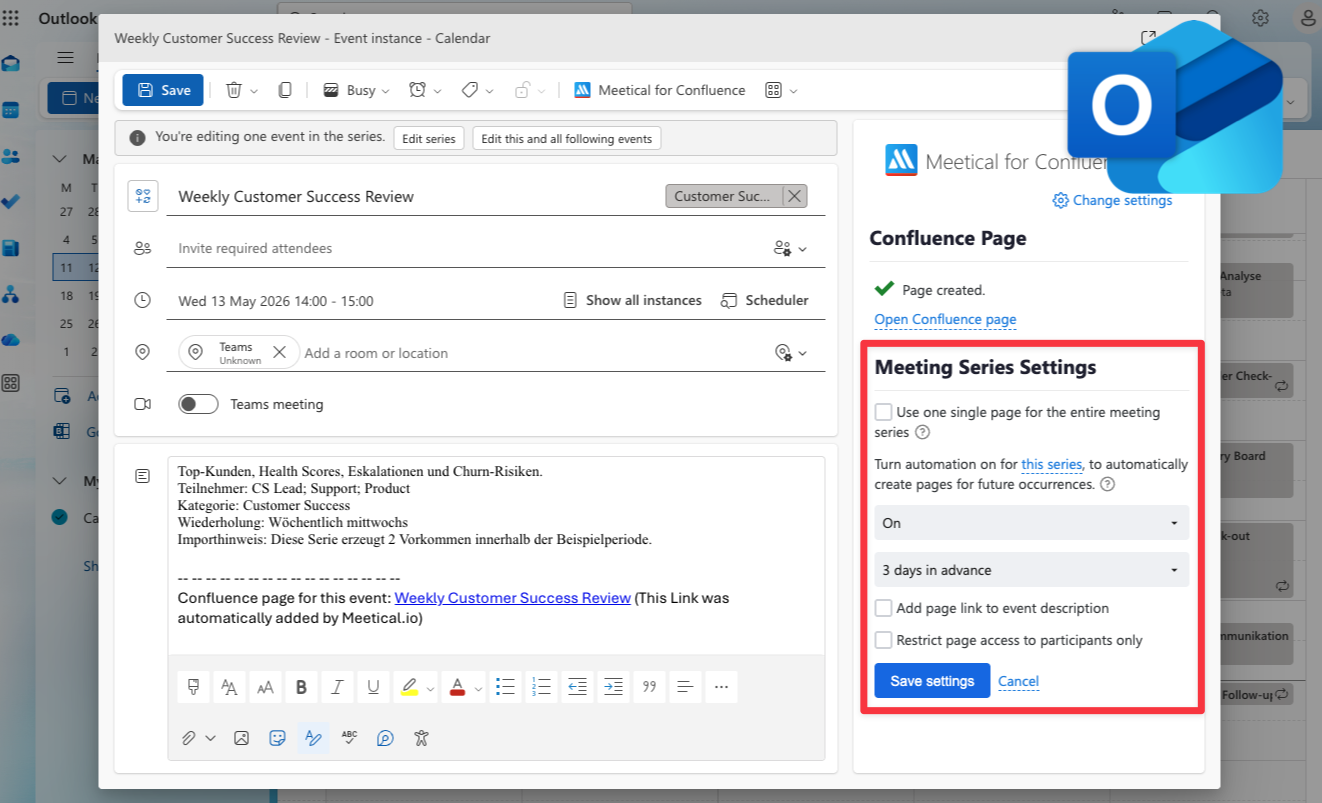Open People in the Outlook sidebar

click(x=11, y=156)
